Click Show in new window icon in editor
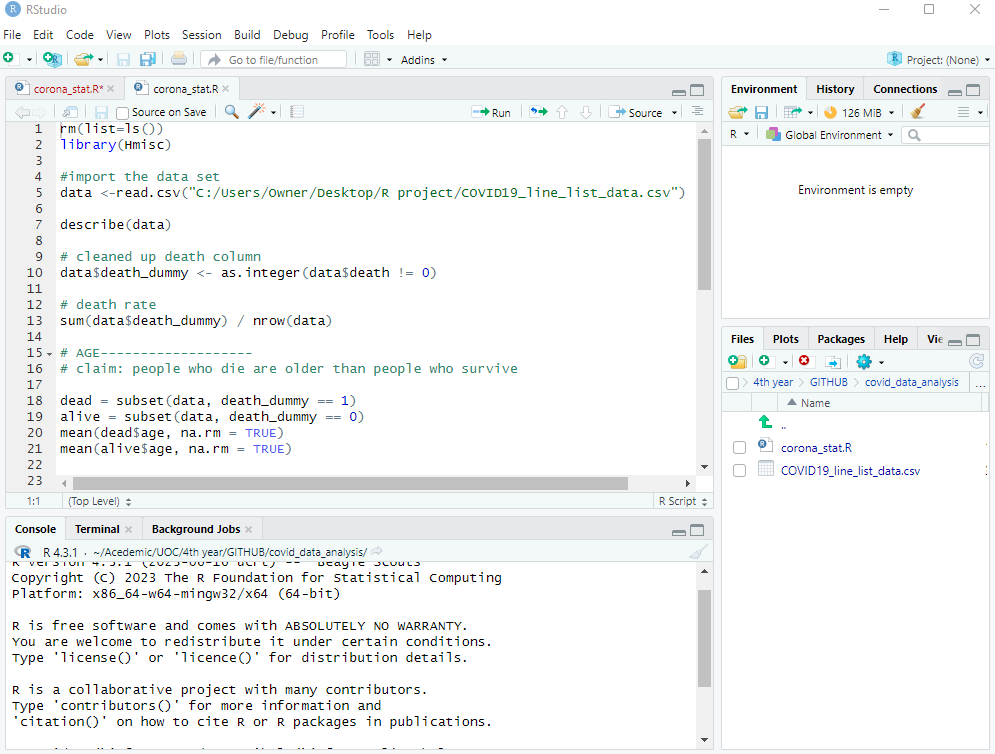 [x=70, y=112]
